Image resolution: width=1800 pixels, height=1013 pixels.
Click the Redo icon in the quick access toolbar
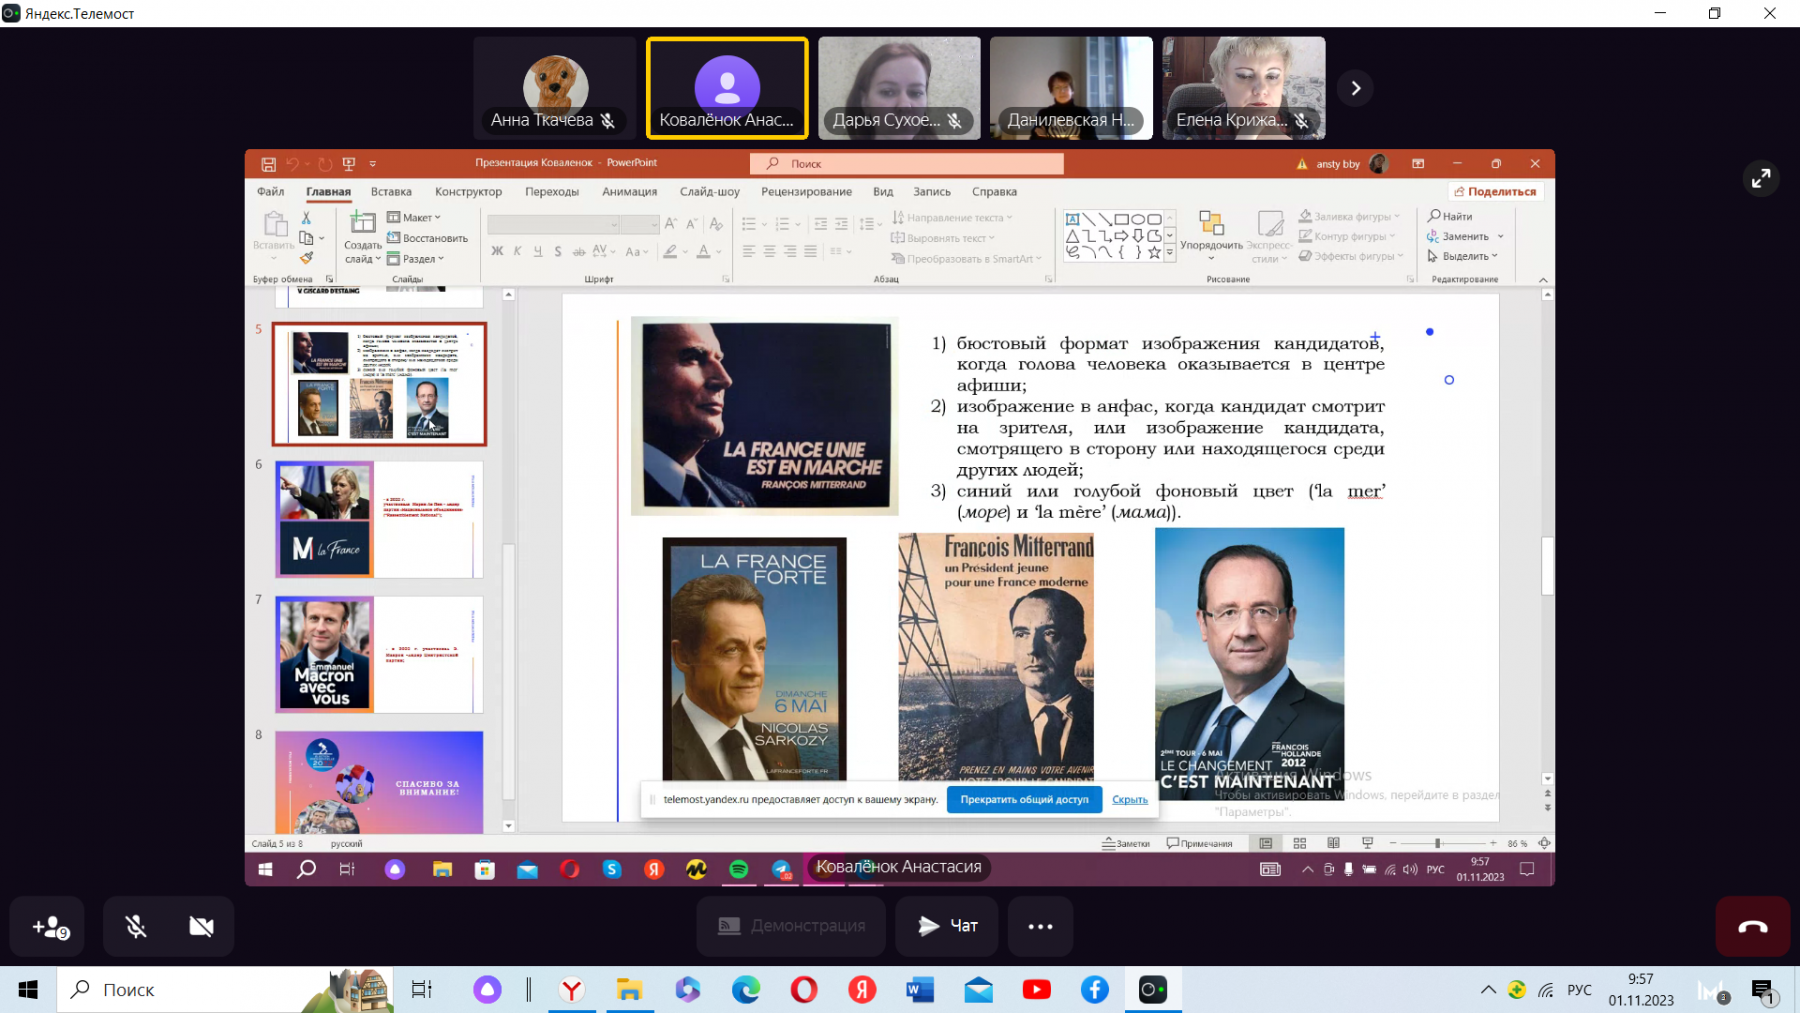click(x=325, y=164)
